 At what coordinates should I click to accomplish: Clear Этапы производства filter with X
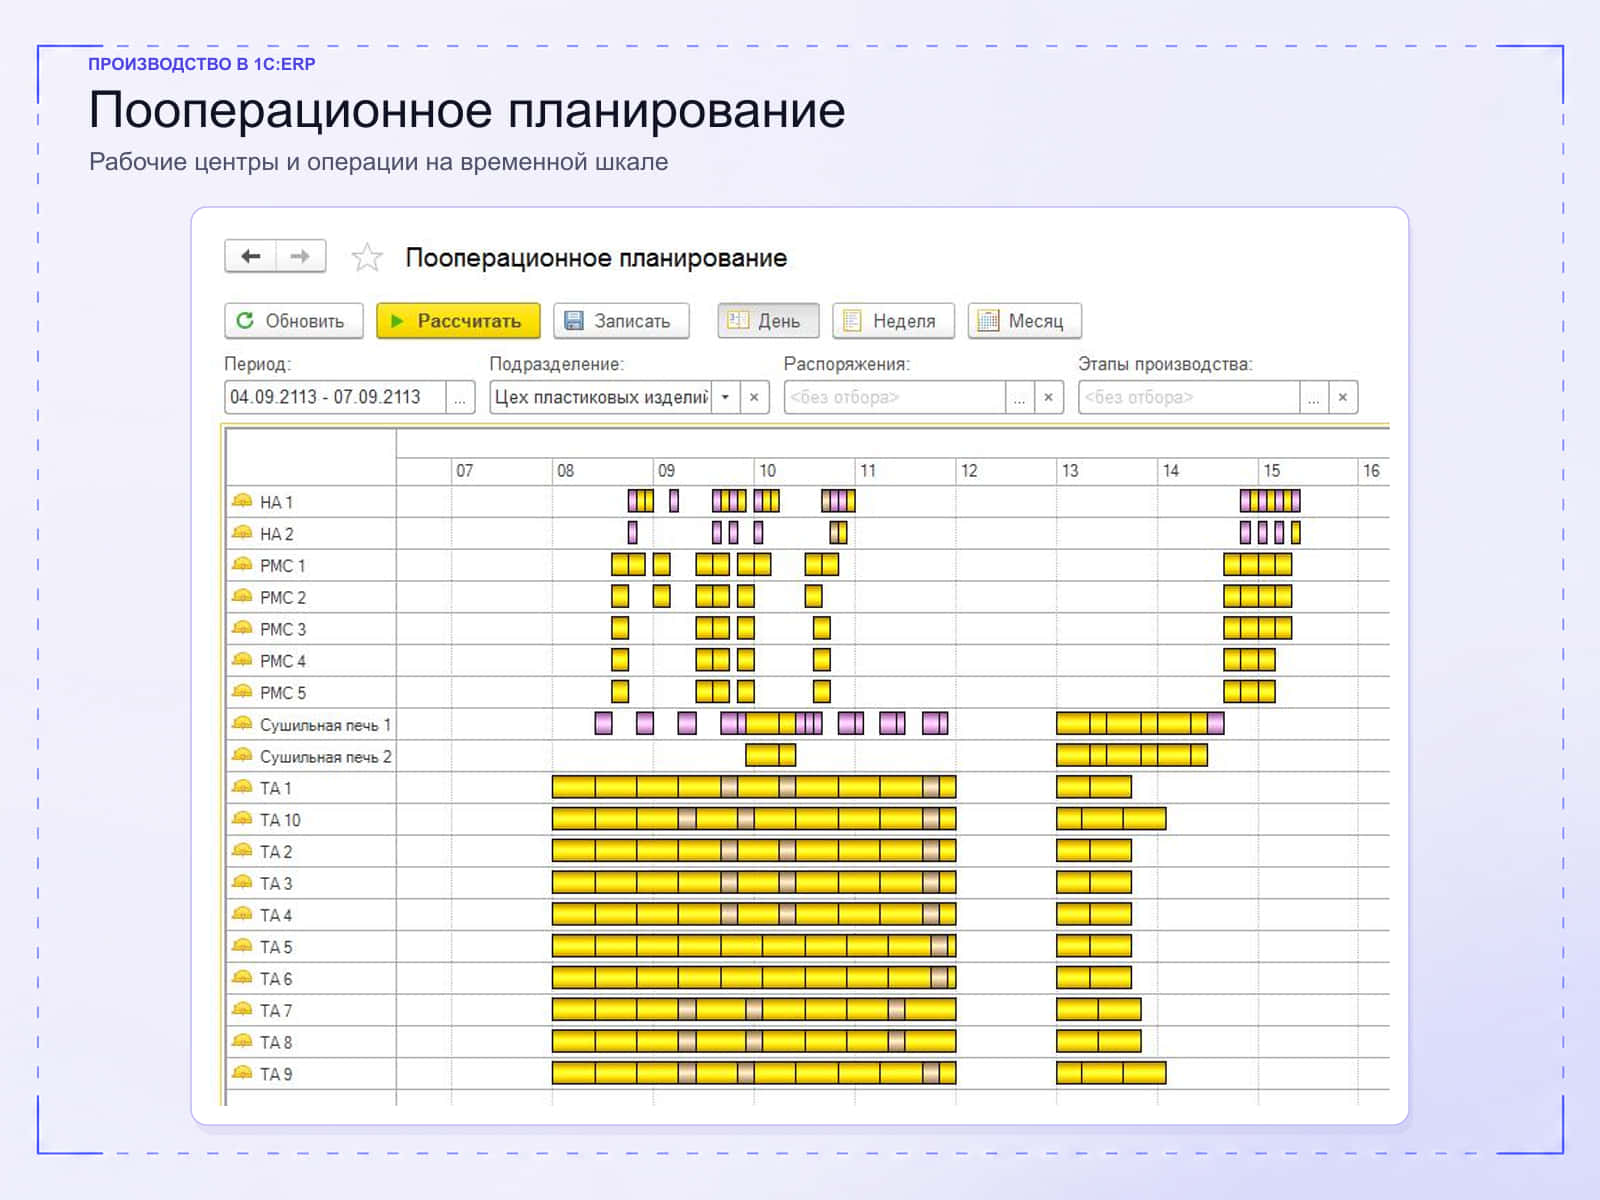click(1343, 397)
